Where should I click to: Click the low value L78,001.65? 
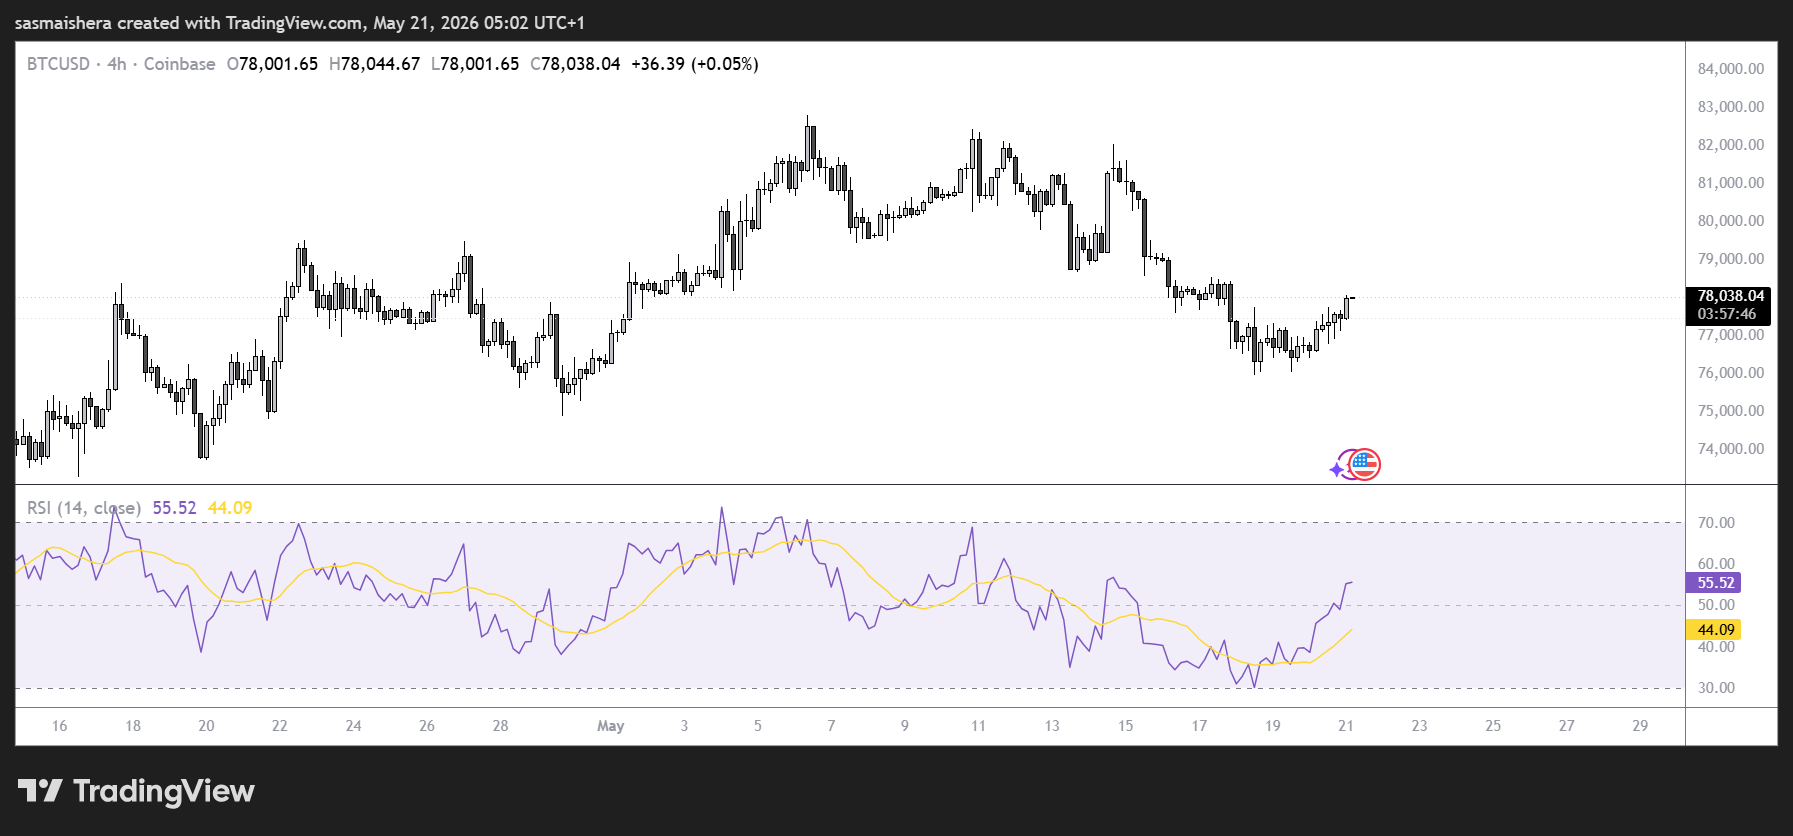click(475, 64)
